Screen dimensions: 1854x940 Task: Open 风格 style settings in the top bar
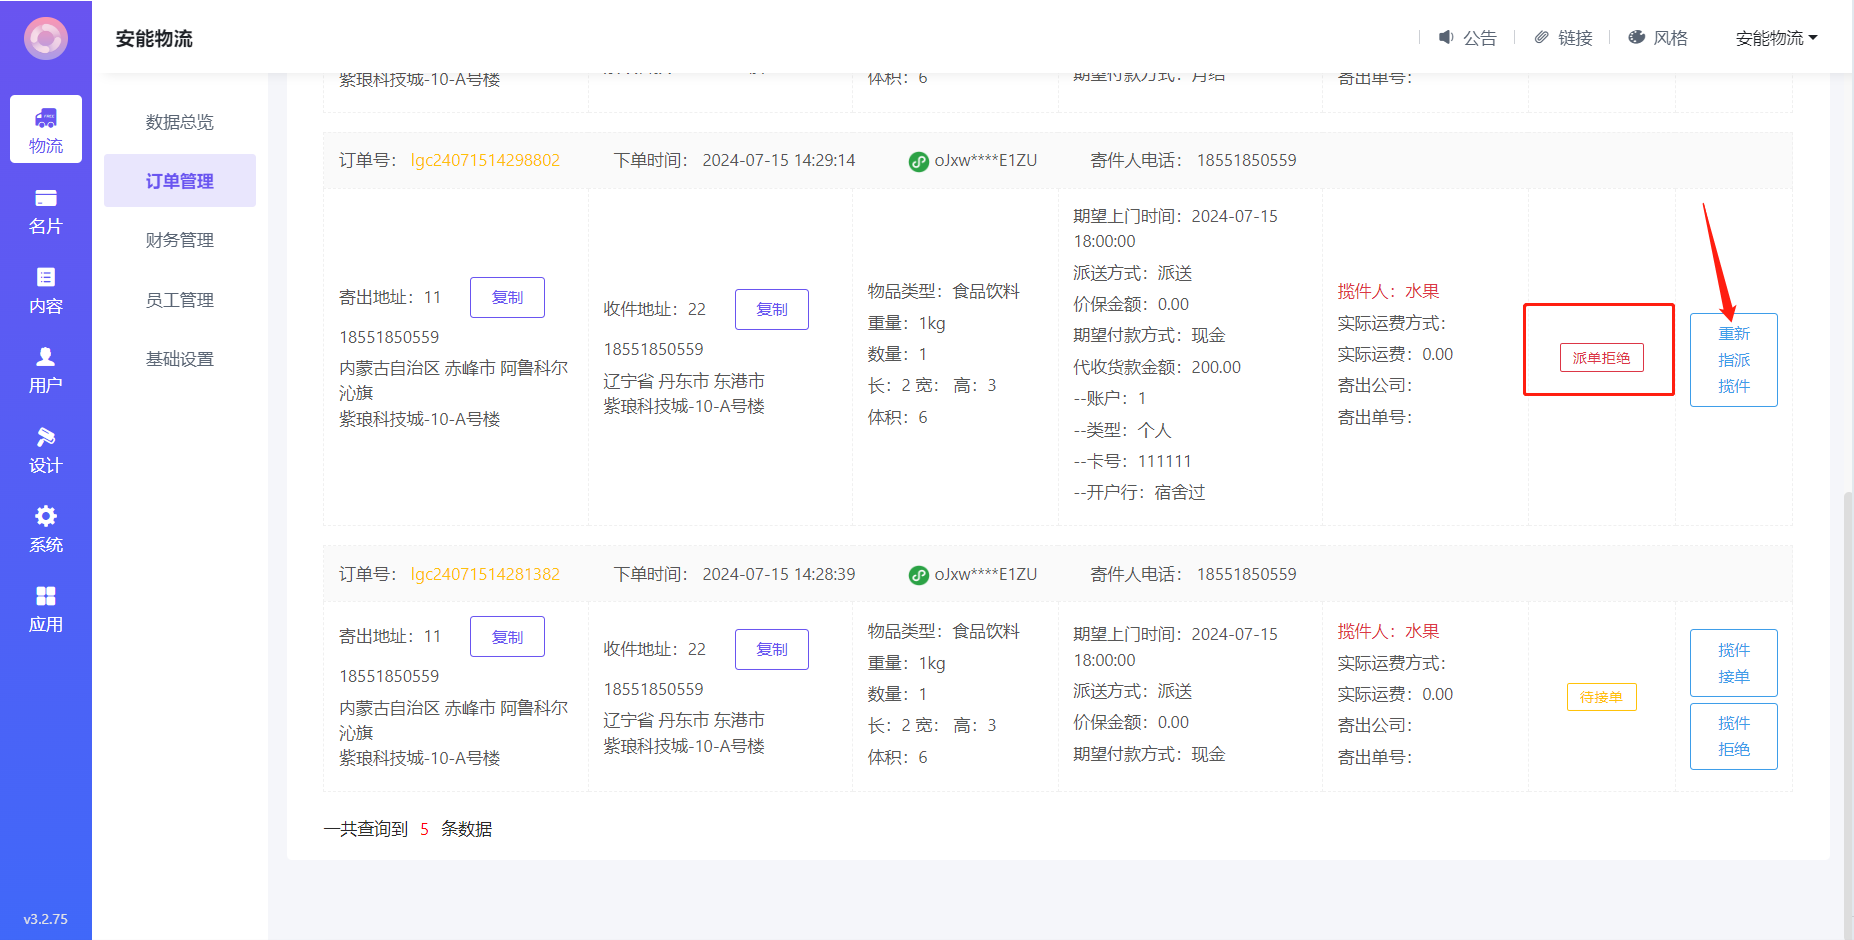click(1658, 38)
